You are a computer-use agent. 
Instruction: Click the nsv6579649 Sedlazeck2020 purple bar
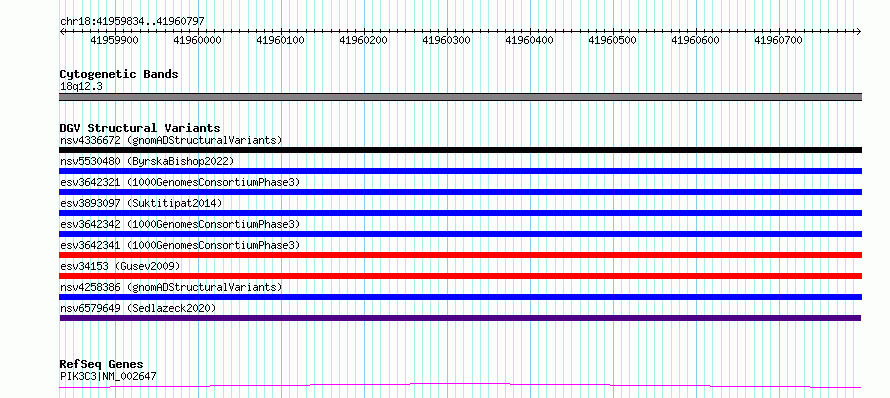click(460, 318)
